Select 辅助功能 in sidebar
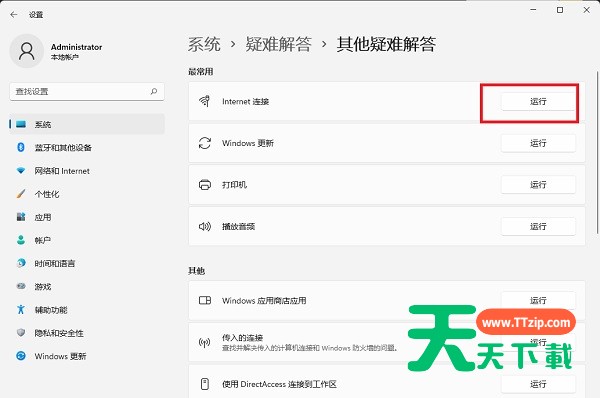 coord(87,310)
